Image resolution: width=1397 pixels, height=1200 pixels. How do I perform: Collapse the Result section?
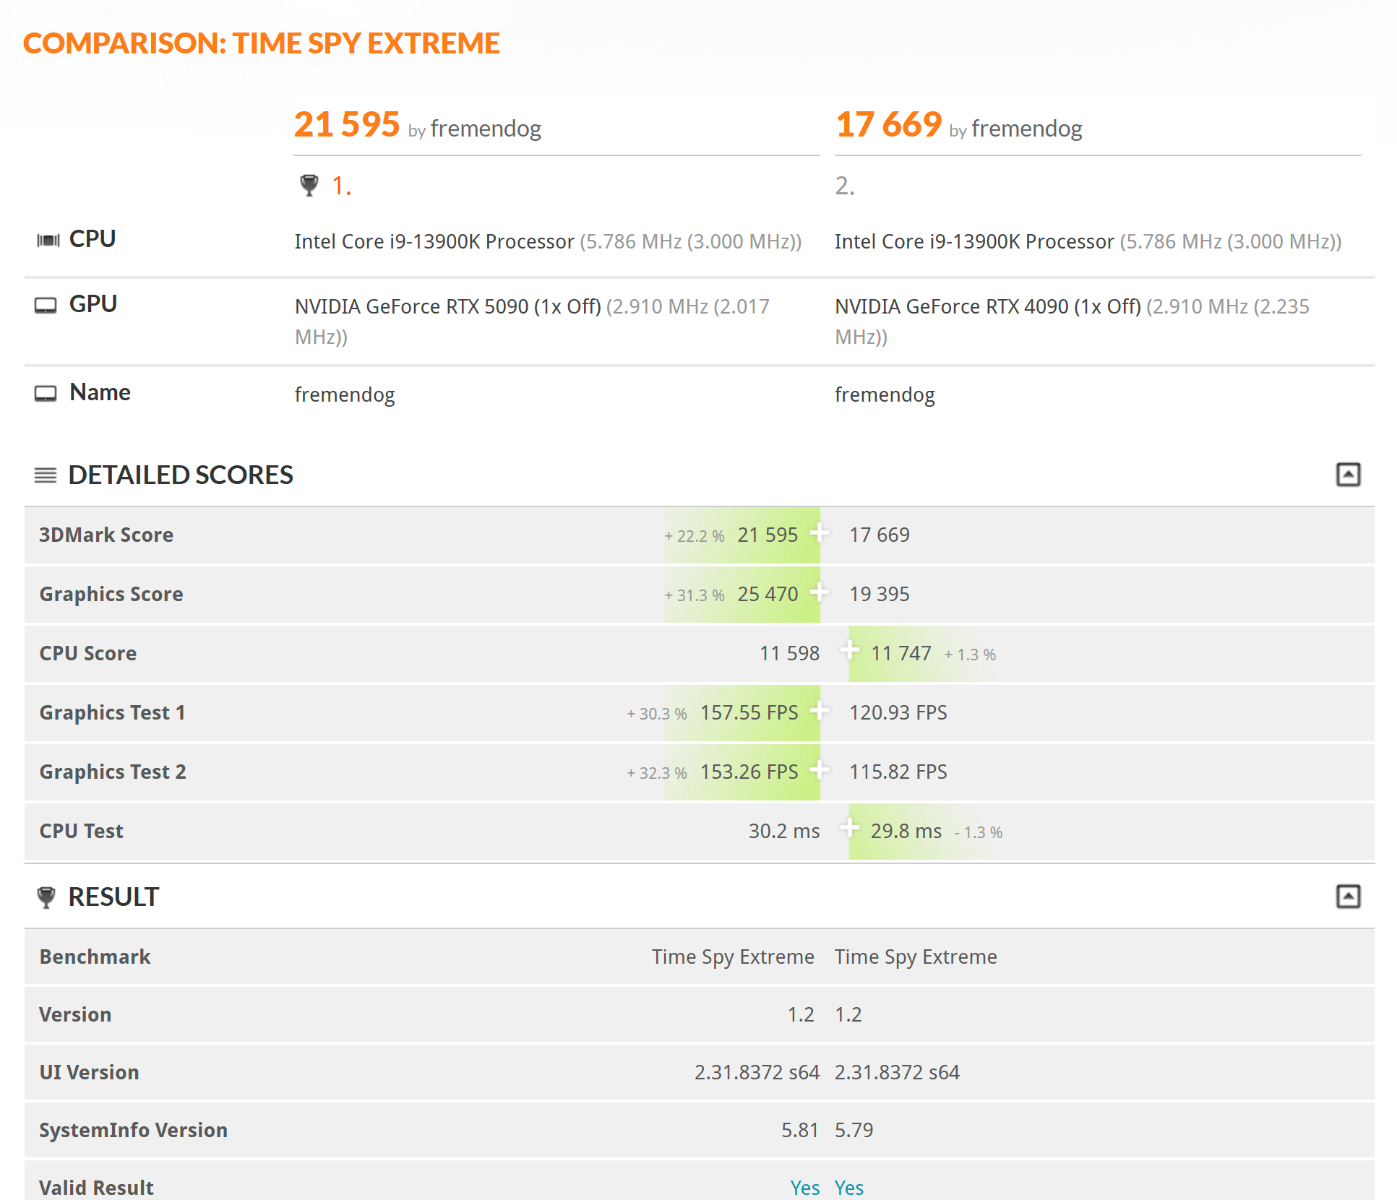(x=1348, y=896)
